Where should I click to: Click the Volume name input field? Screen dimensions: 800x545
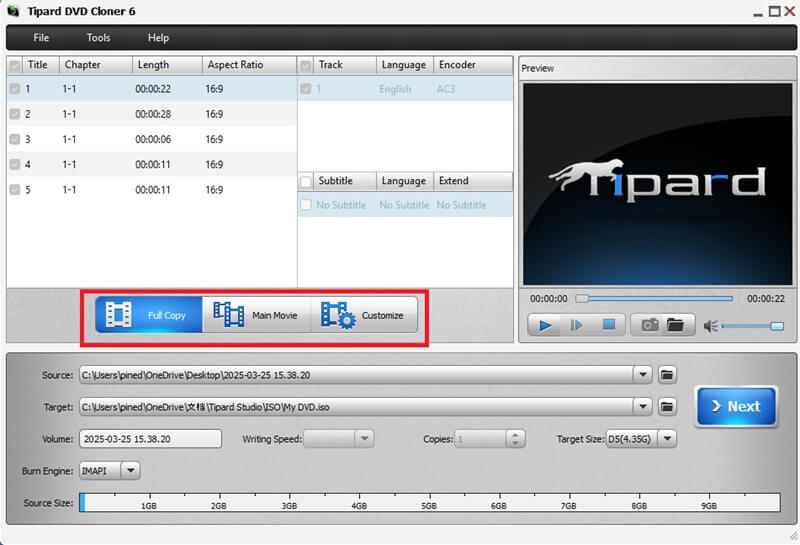point(151,439)
